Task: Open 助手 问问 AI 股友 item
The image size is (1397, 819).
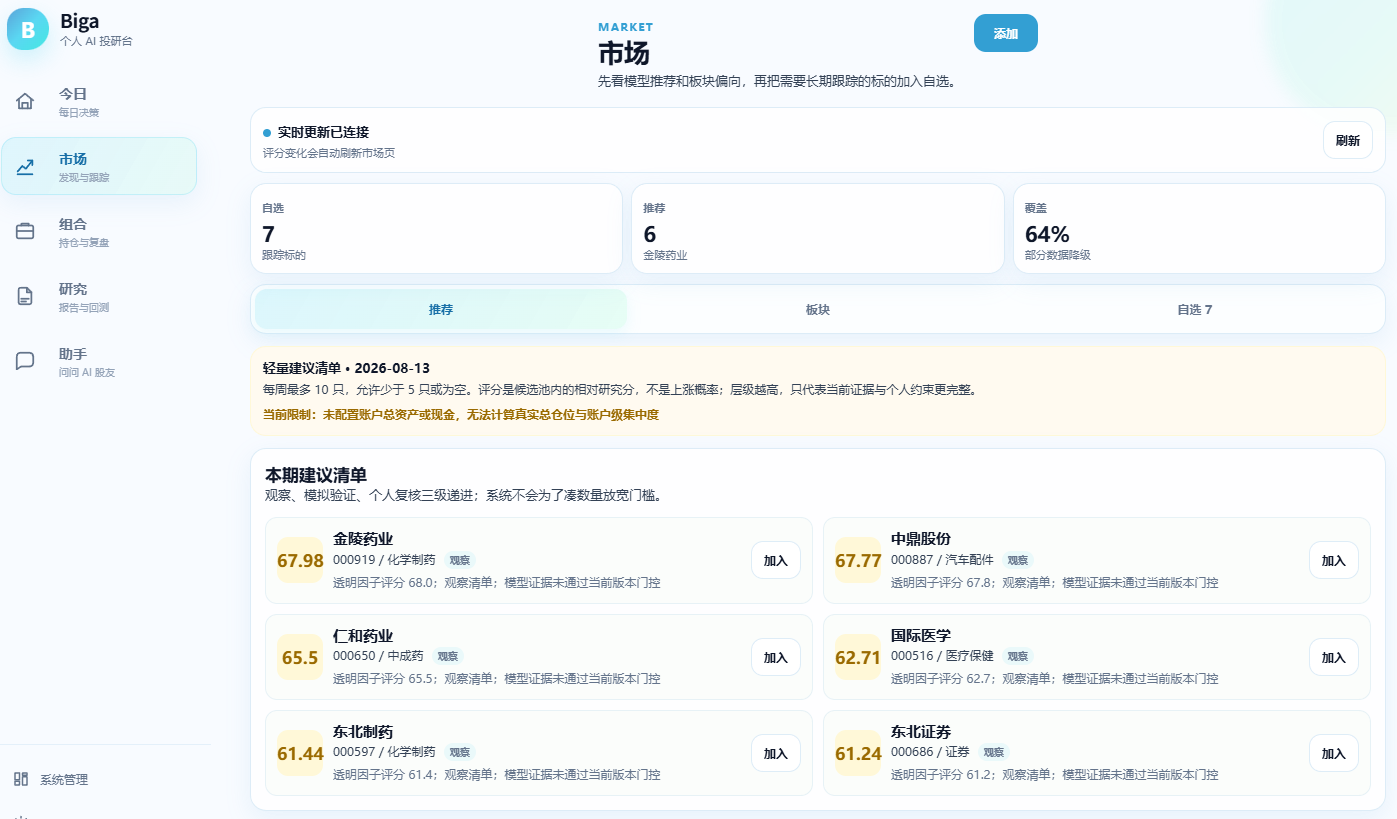Action: (99, 361)
